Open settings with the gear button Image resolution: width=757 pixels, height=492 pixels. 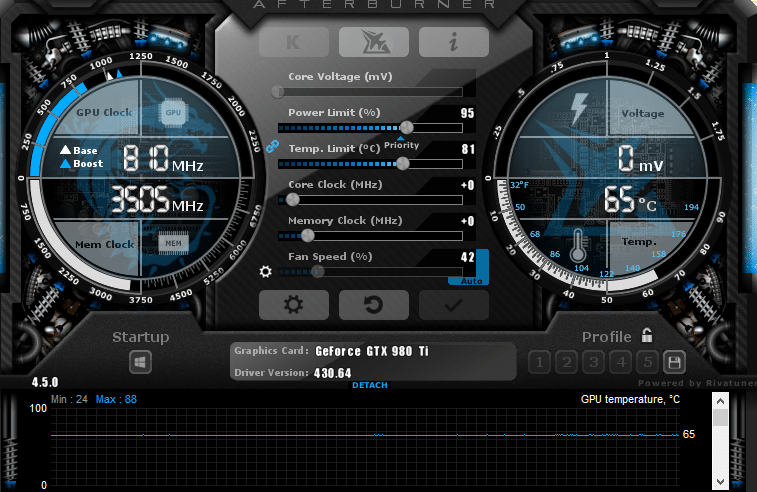coord(294,305)
